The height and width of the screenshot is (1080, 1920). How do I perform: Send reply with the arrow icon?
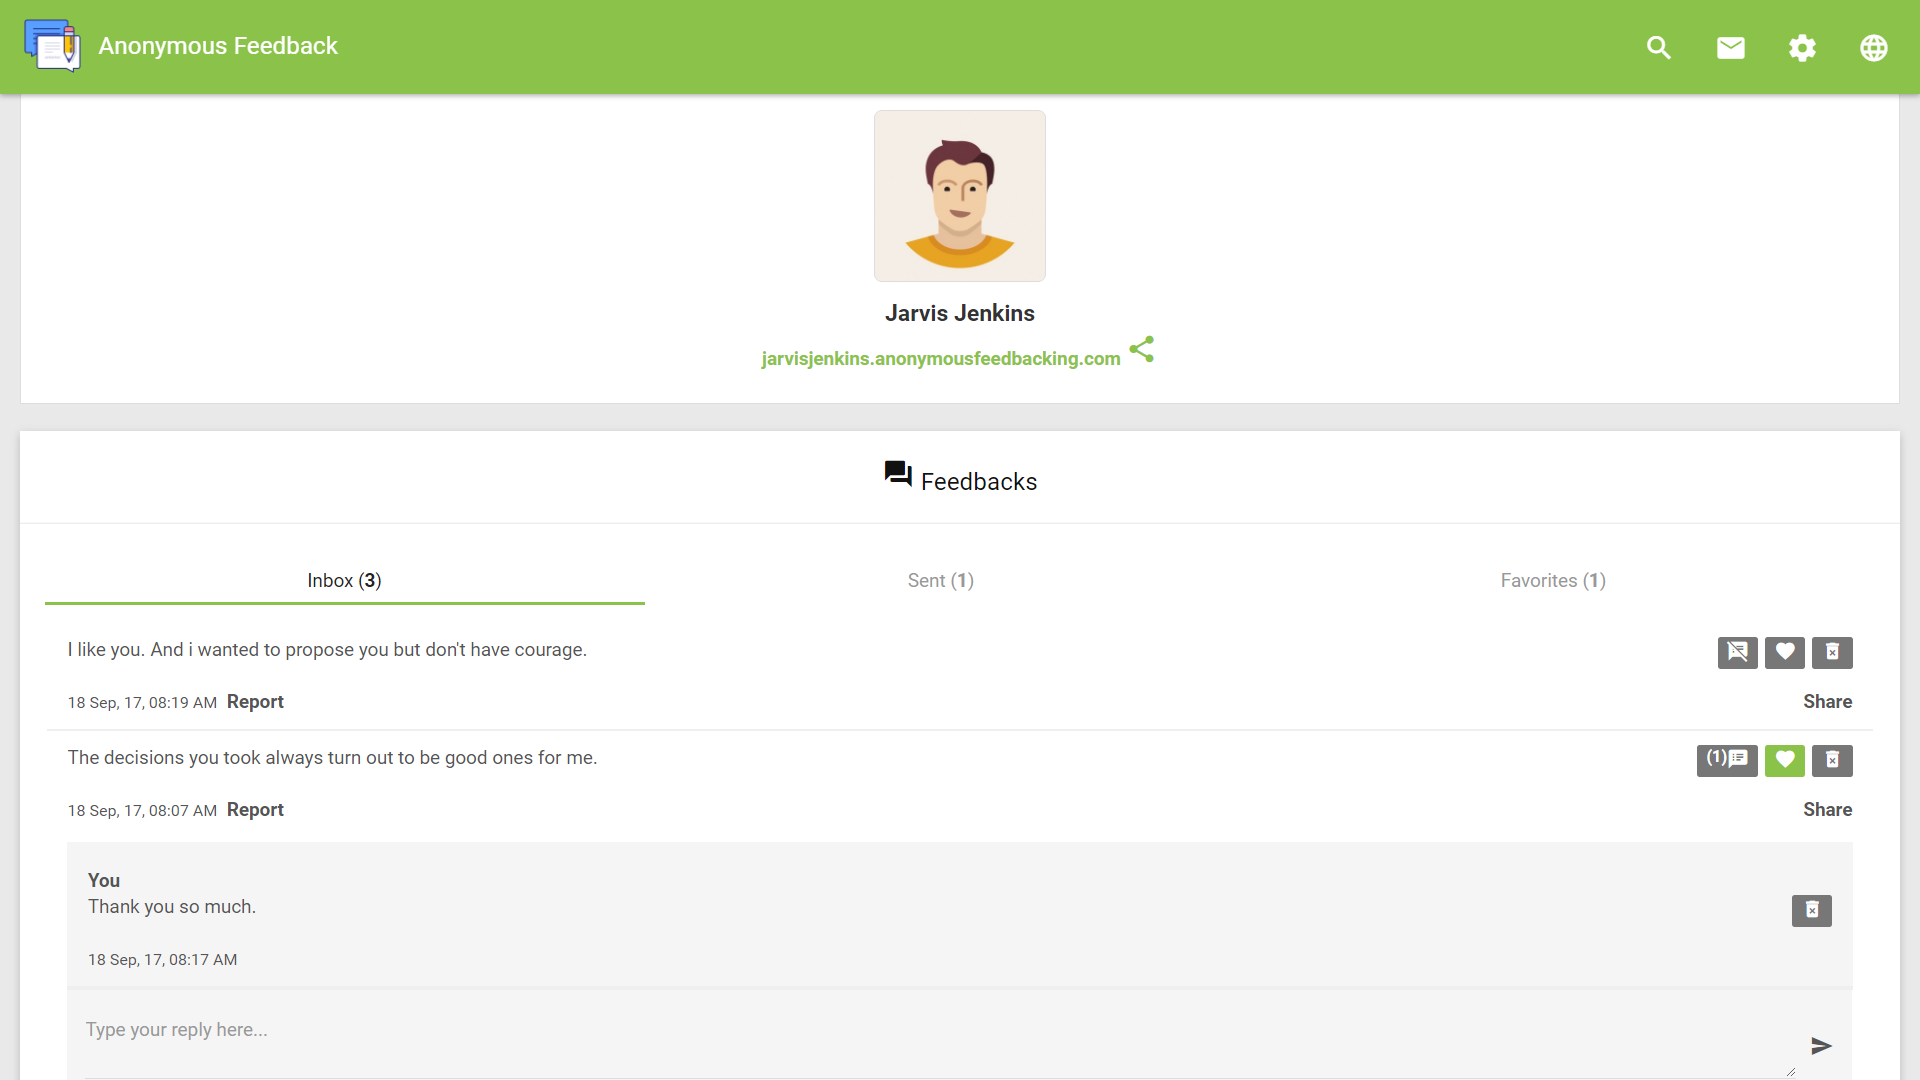coord(1821,1045)
